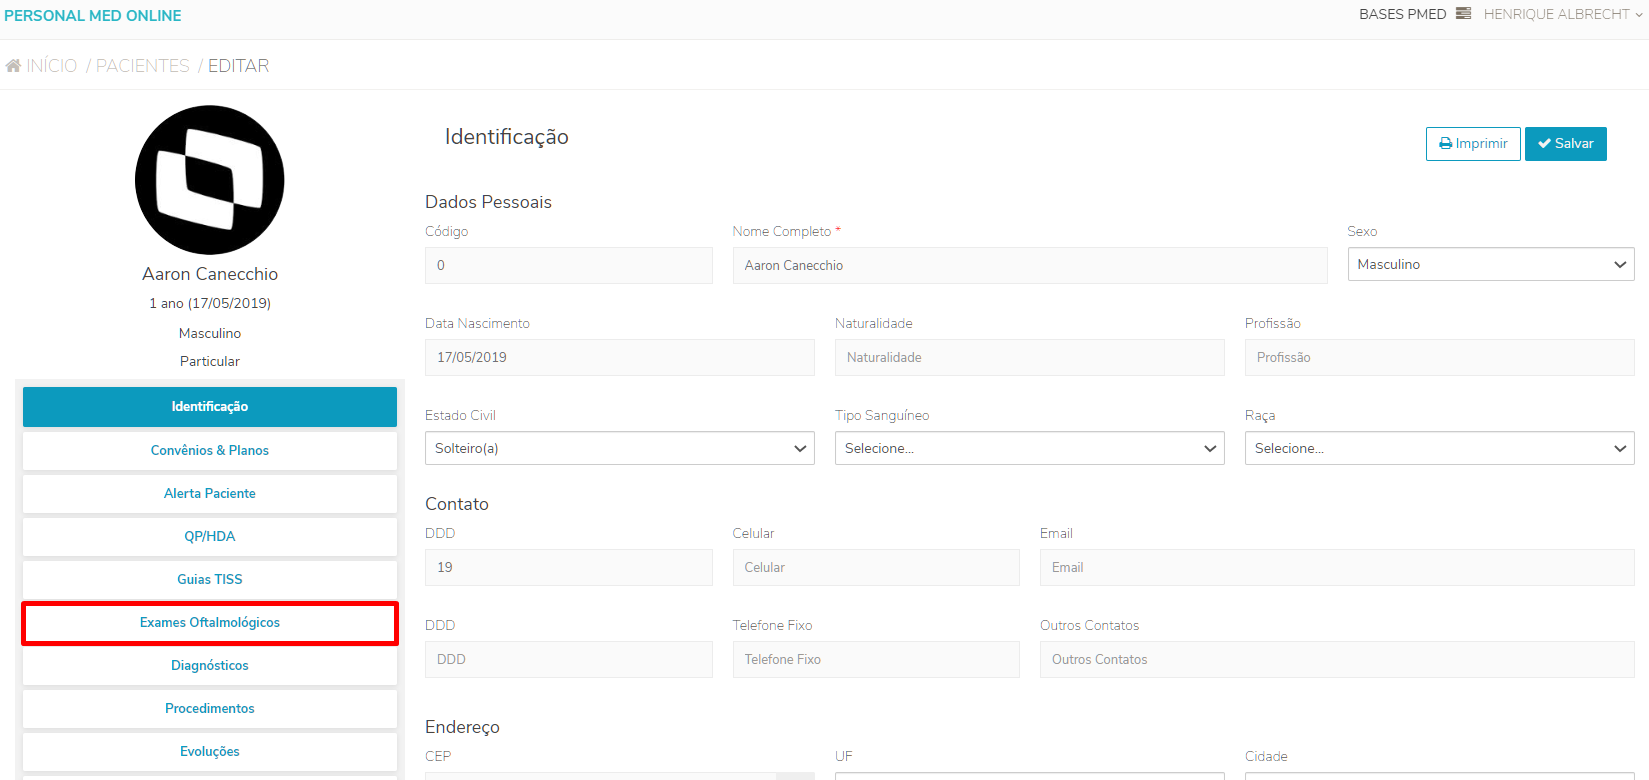Focus the Naturalidade input field
This screenshot has width=1649, height=780.
pyautogui.click(x=1030, y=358)
